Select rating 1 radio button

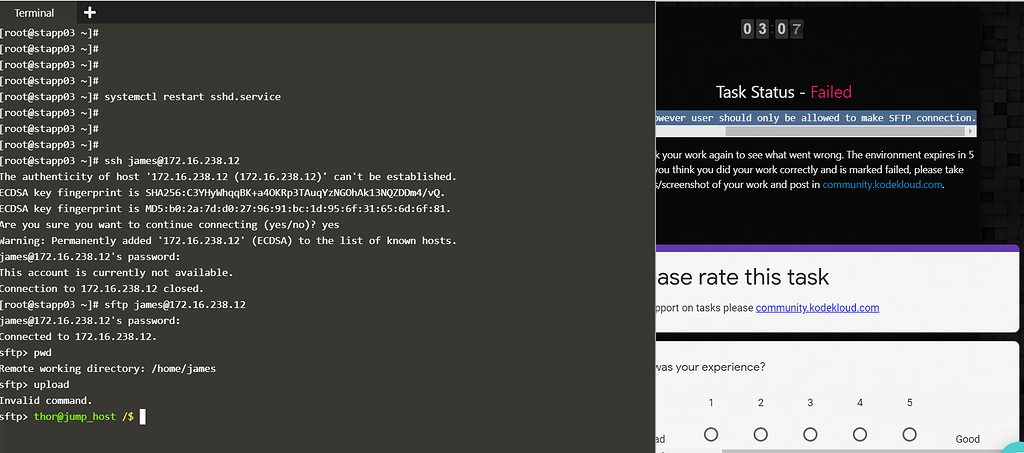[x=711, y=435]
